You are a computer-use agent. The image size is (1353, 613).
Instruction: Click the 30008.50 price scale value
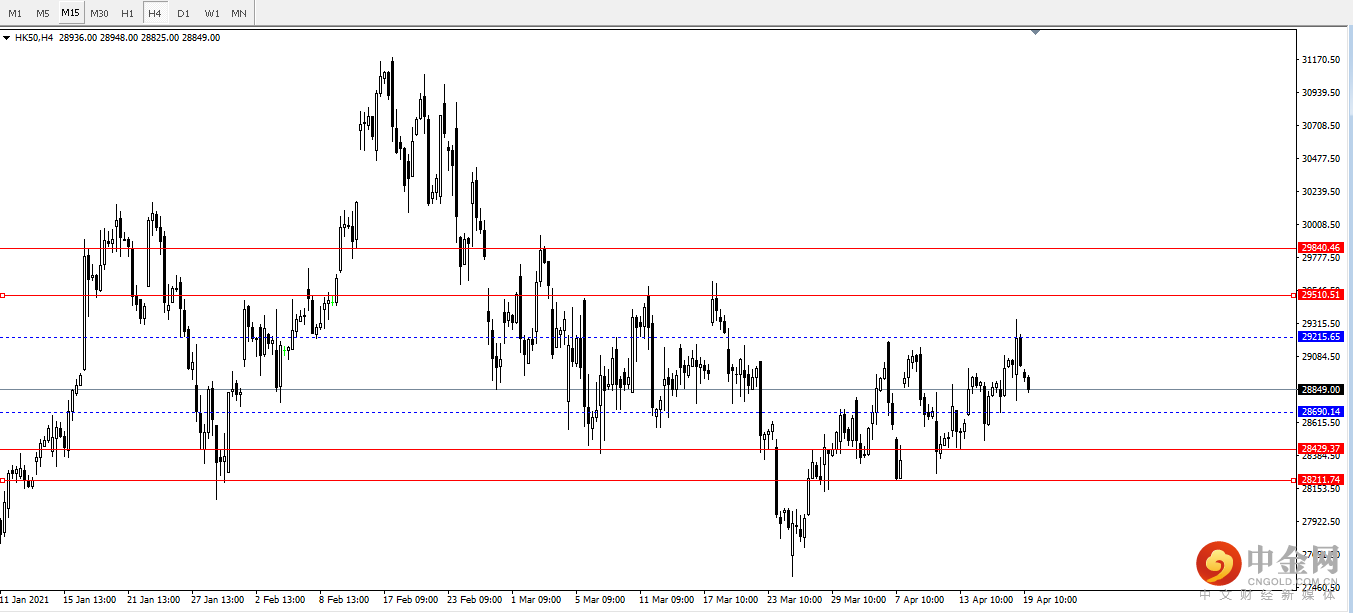coord(1321,225)
